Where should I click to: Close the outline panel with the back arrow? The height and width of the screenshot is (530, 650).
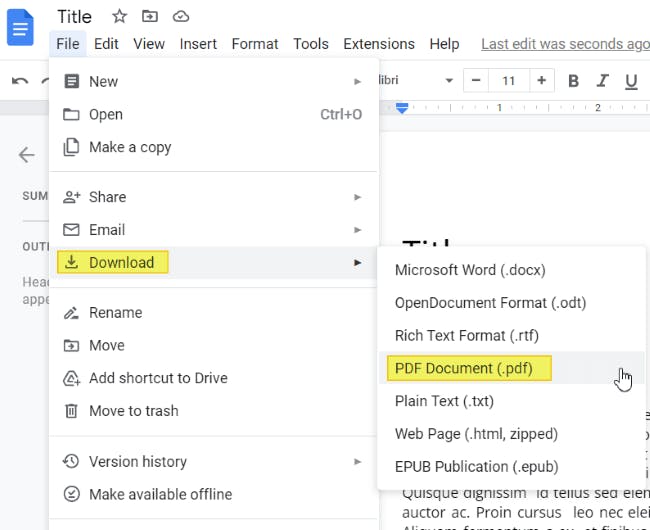point(27,155)
